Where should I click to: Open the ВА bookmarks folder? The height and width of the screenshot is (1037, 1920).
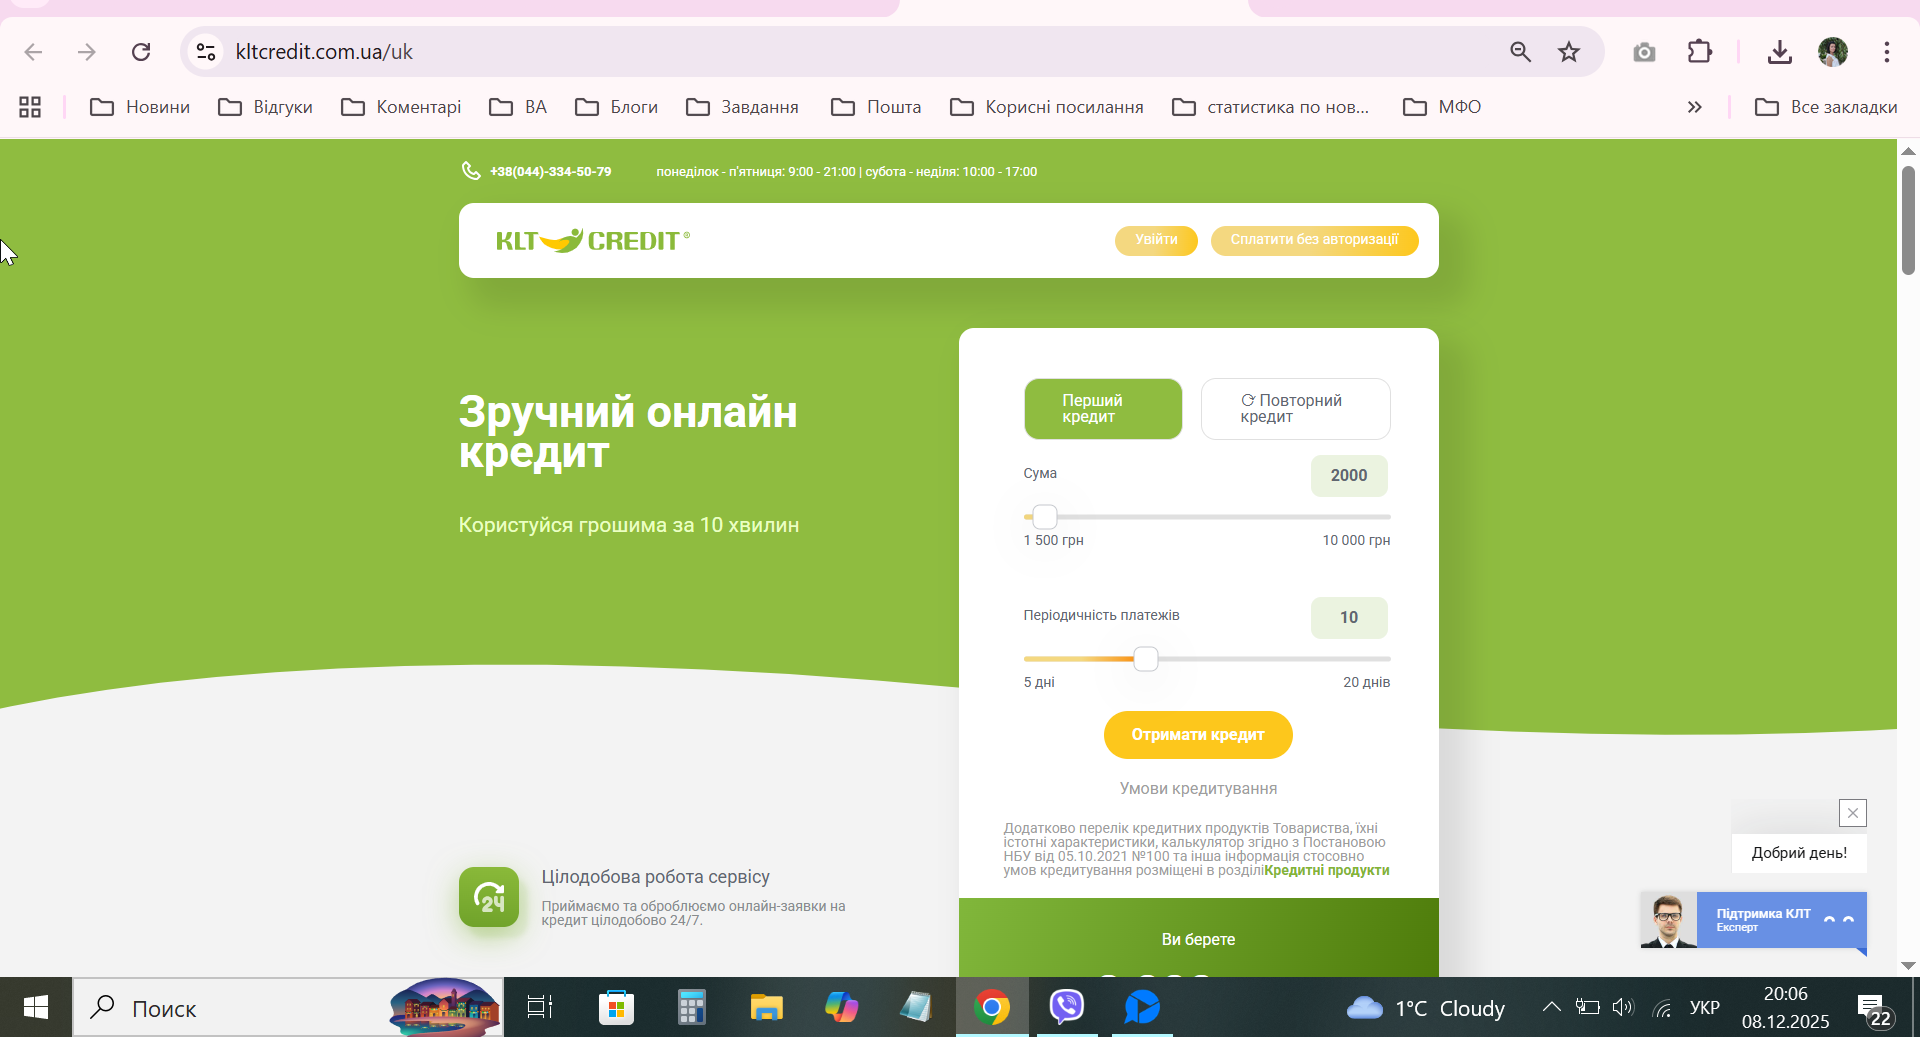(x=518, y=107)
